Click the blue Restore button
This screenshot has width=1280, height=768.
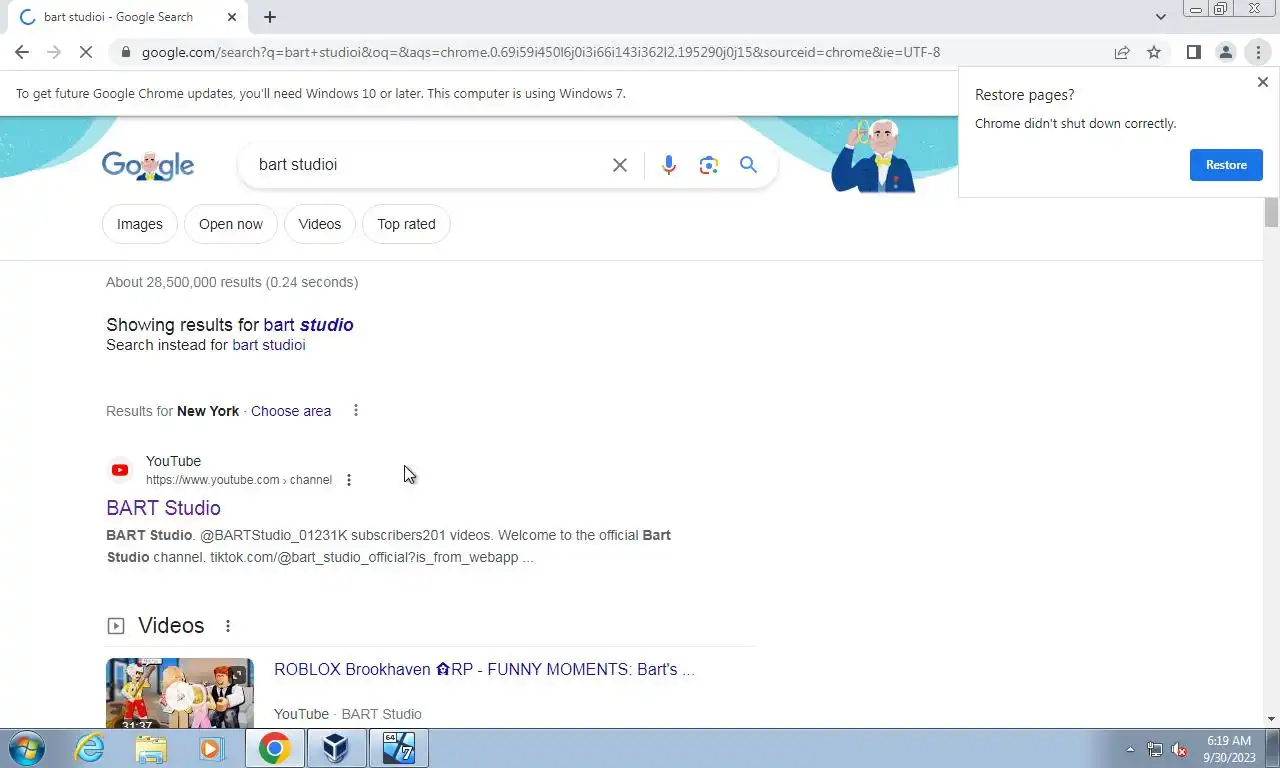tap(1226, 165)
